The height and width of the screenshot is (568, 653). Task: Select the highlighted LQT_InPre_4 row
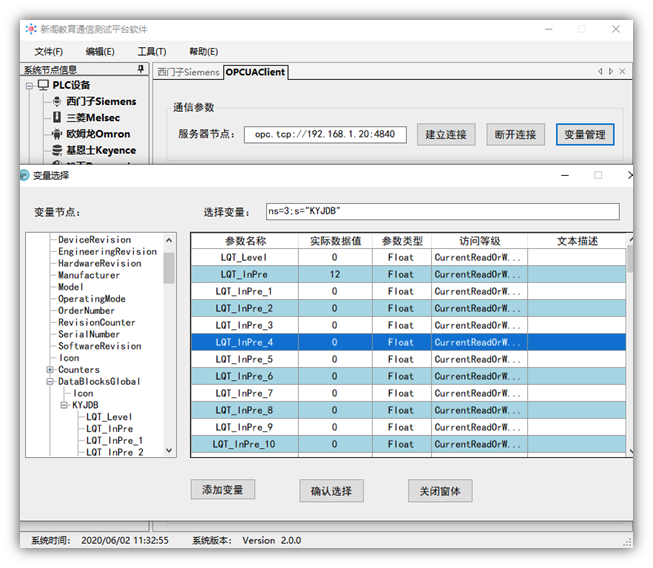(x=409, y=342)
